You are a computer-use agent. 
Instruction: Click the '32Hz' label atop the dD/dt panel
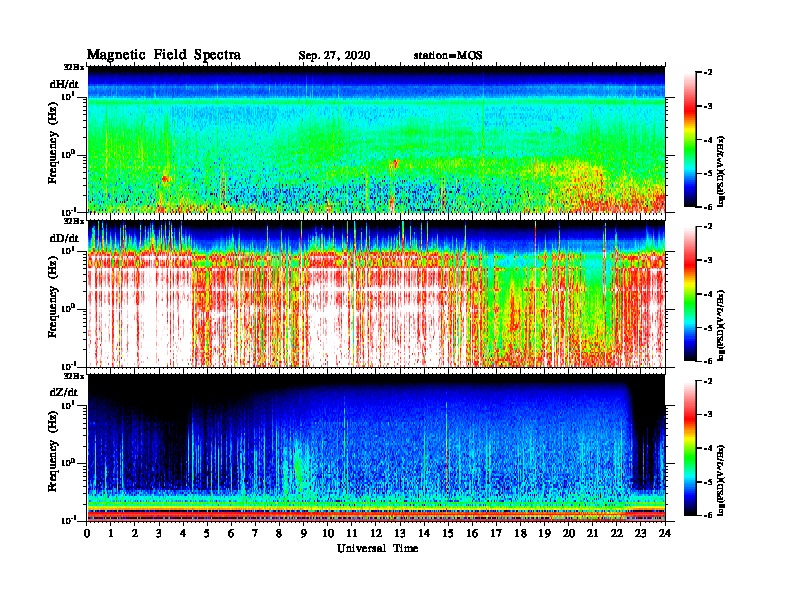(x=73, y=221)
